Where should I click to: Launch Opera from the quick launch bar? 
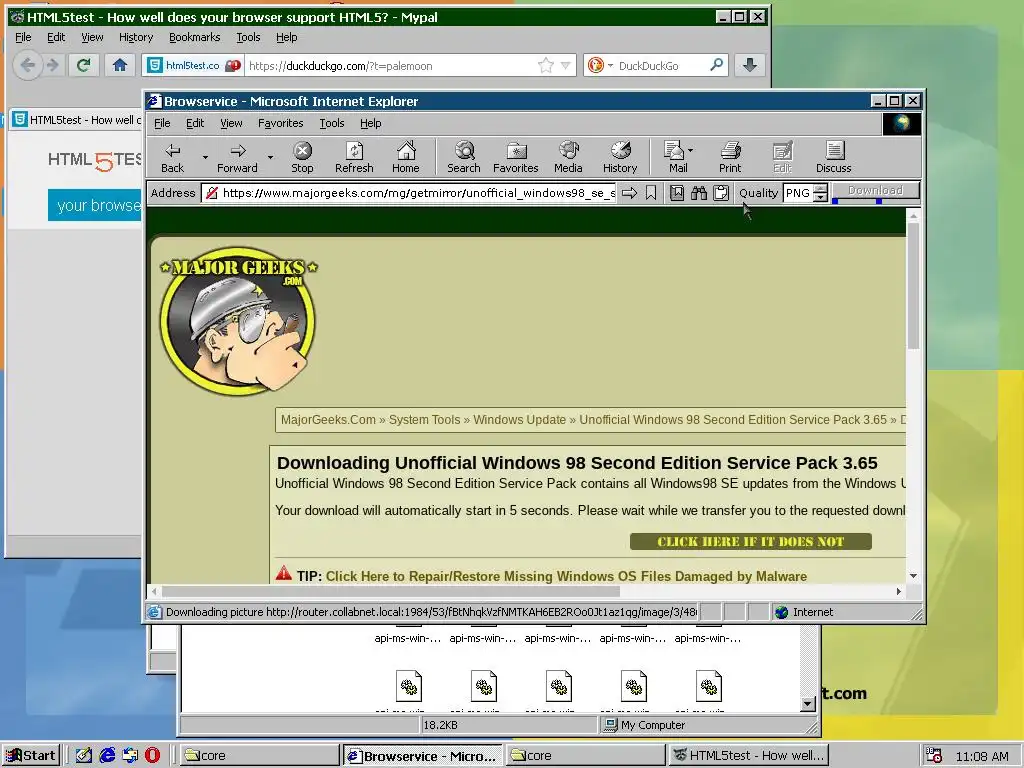[152, 756]
